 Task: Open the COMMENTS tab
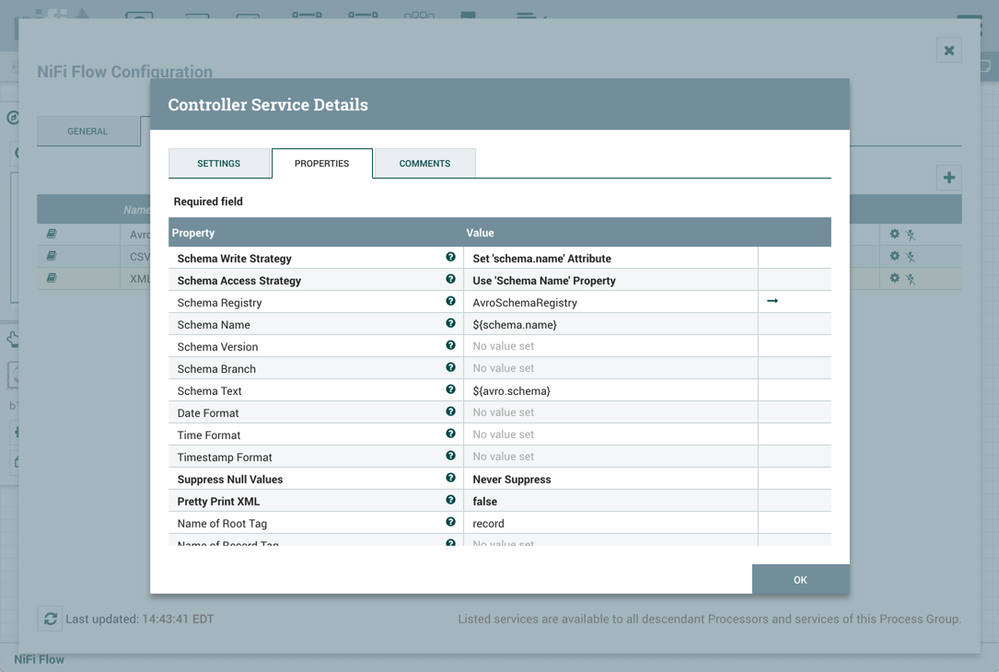(424, 163)
